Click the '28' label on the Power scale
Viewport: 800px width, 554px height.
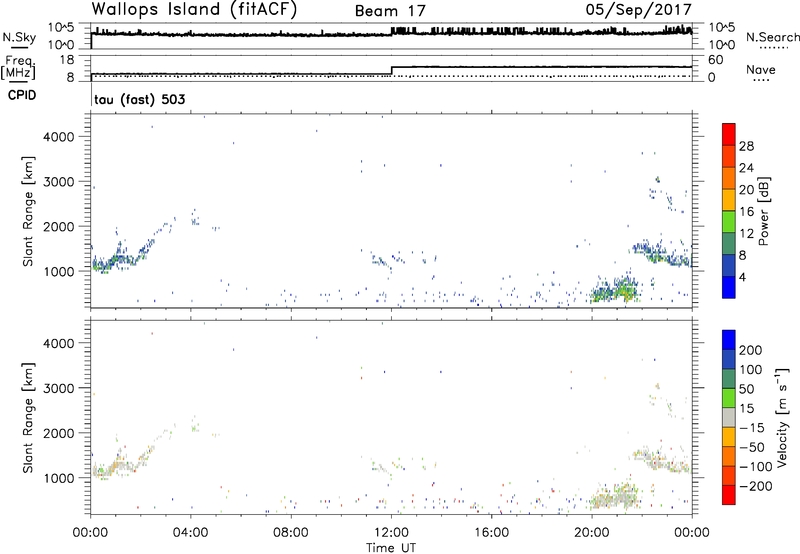click(x=746, y=146)
